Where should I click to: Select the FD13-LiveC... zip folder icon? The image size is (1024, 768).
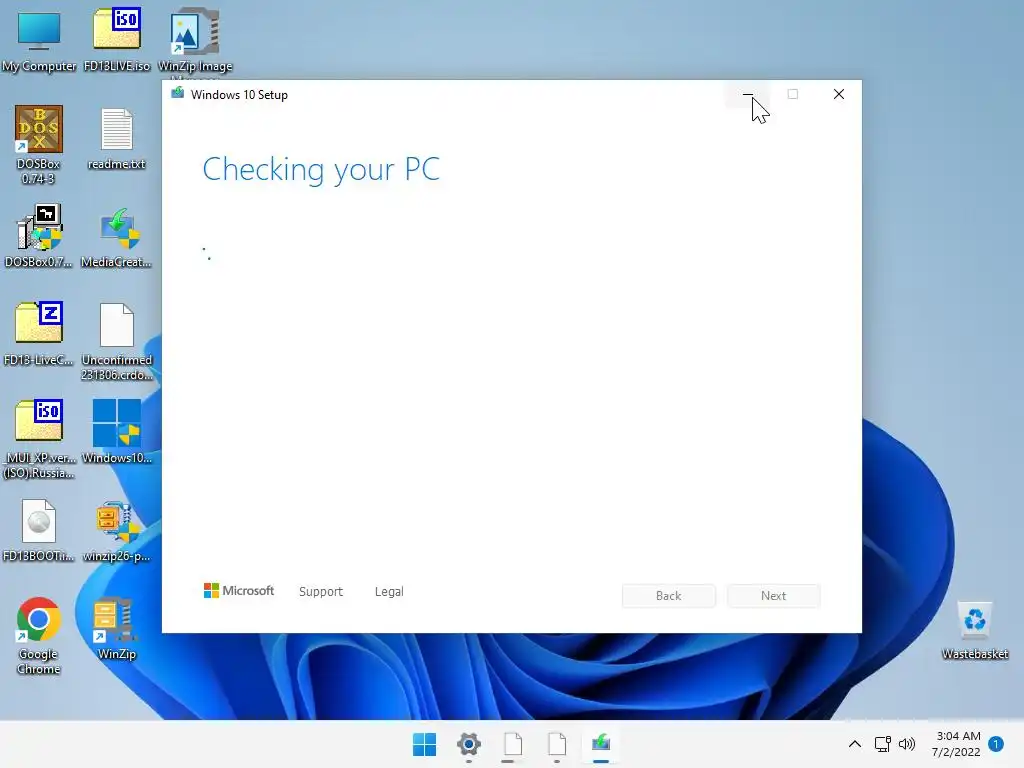39,334
